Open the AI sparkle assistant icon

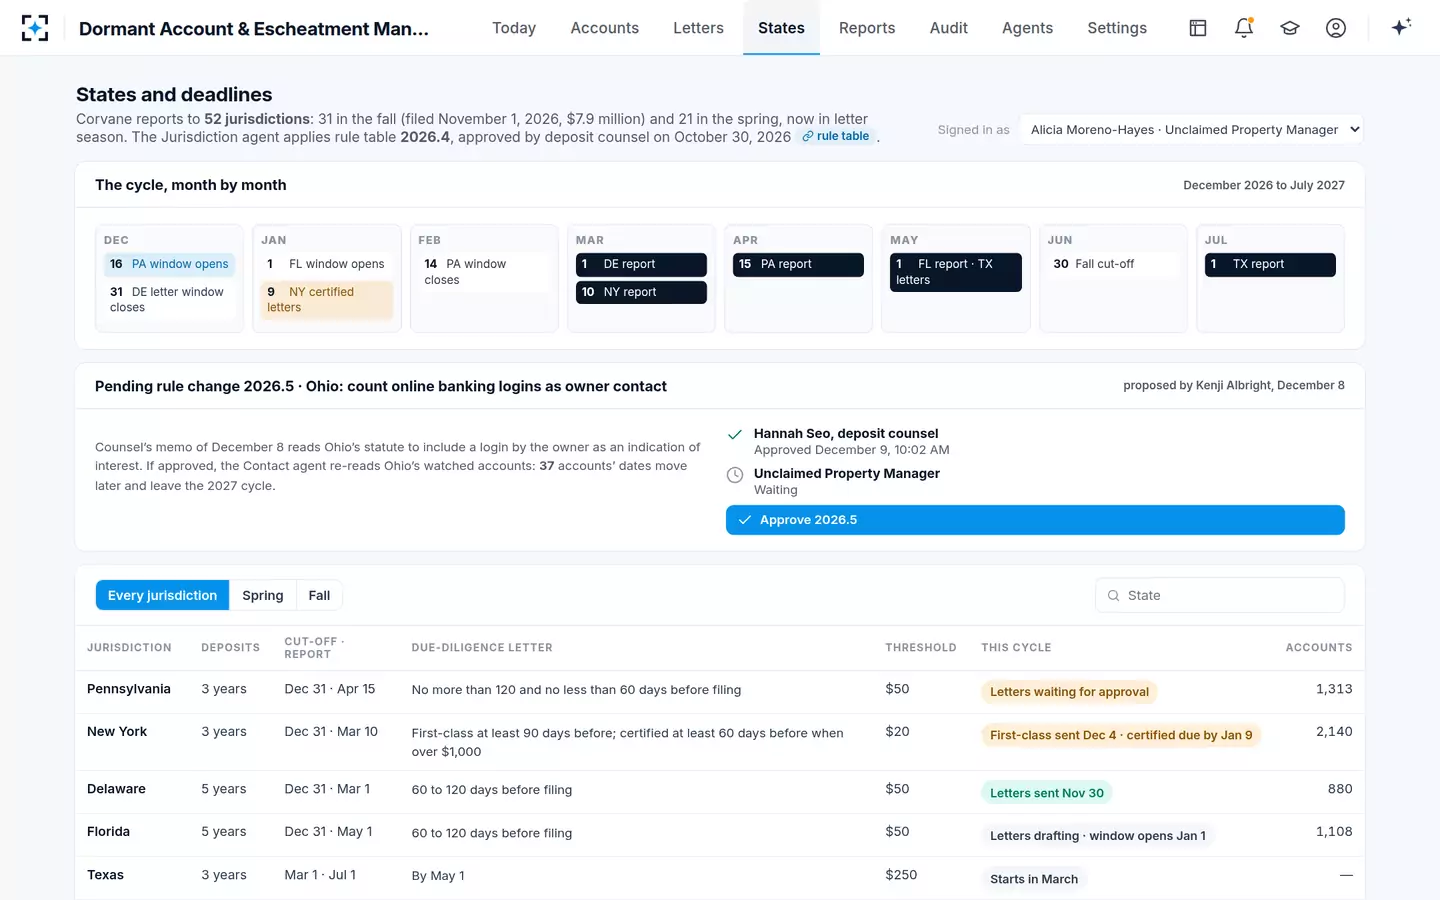click(x=1401, y=27)
